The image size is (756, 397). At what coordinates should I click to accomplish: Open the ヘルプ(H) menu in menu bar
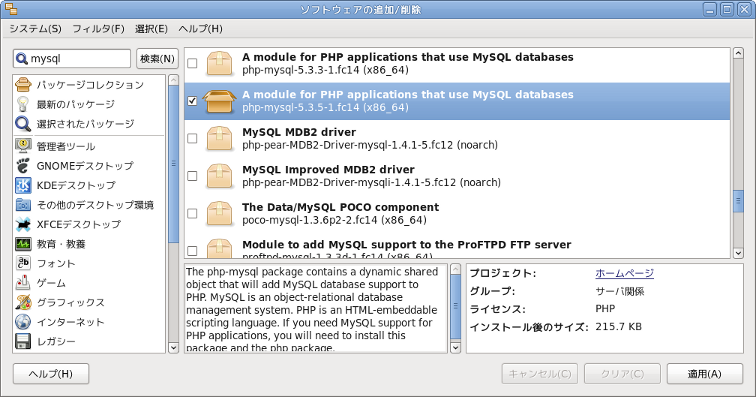[201, 29]
